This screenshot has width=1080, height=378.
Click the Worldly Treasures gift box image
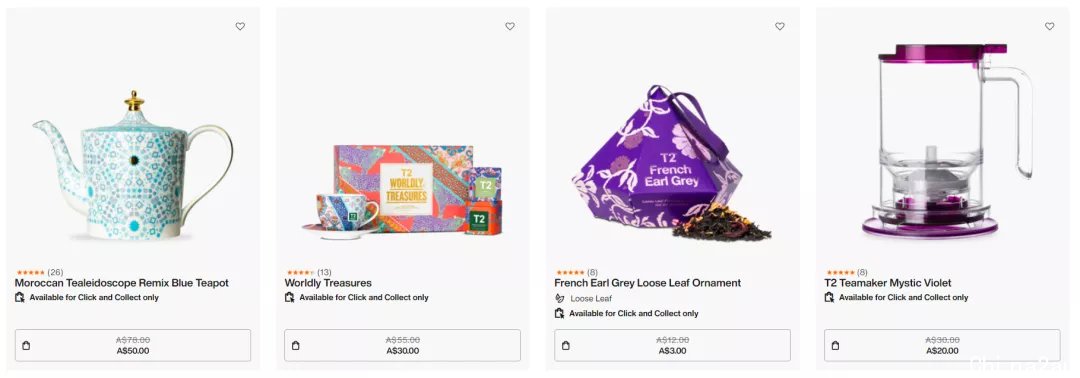[402, 189]
